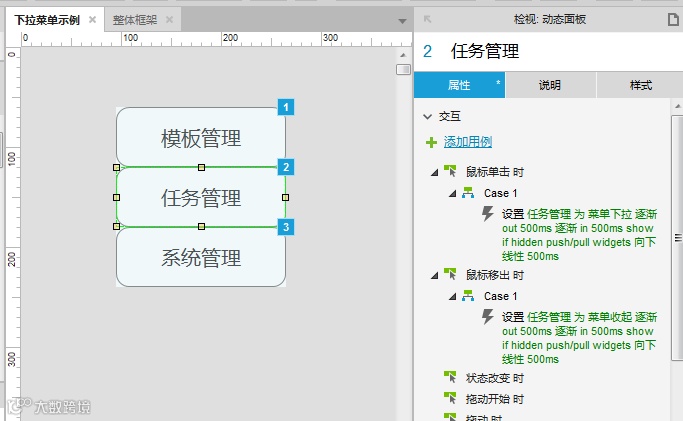The width and height of the screenshot is (683, 421).
Task: Click lightning action icon for 菜单下拉 action
Action: click(x=487, y=214)
